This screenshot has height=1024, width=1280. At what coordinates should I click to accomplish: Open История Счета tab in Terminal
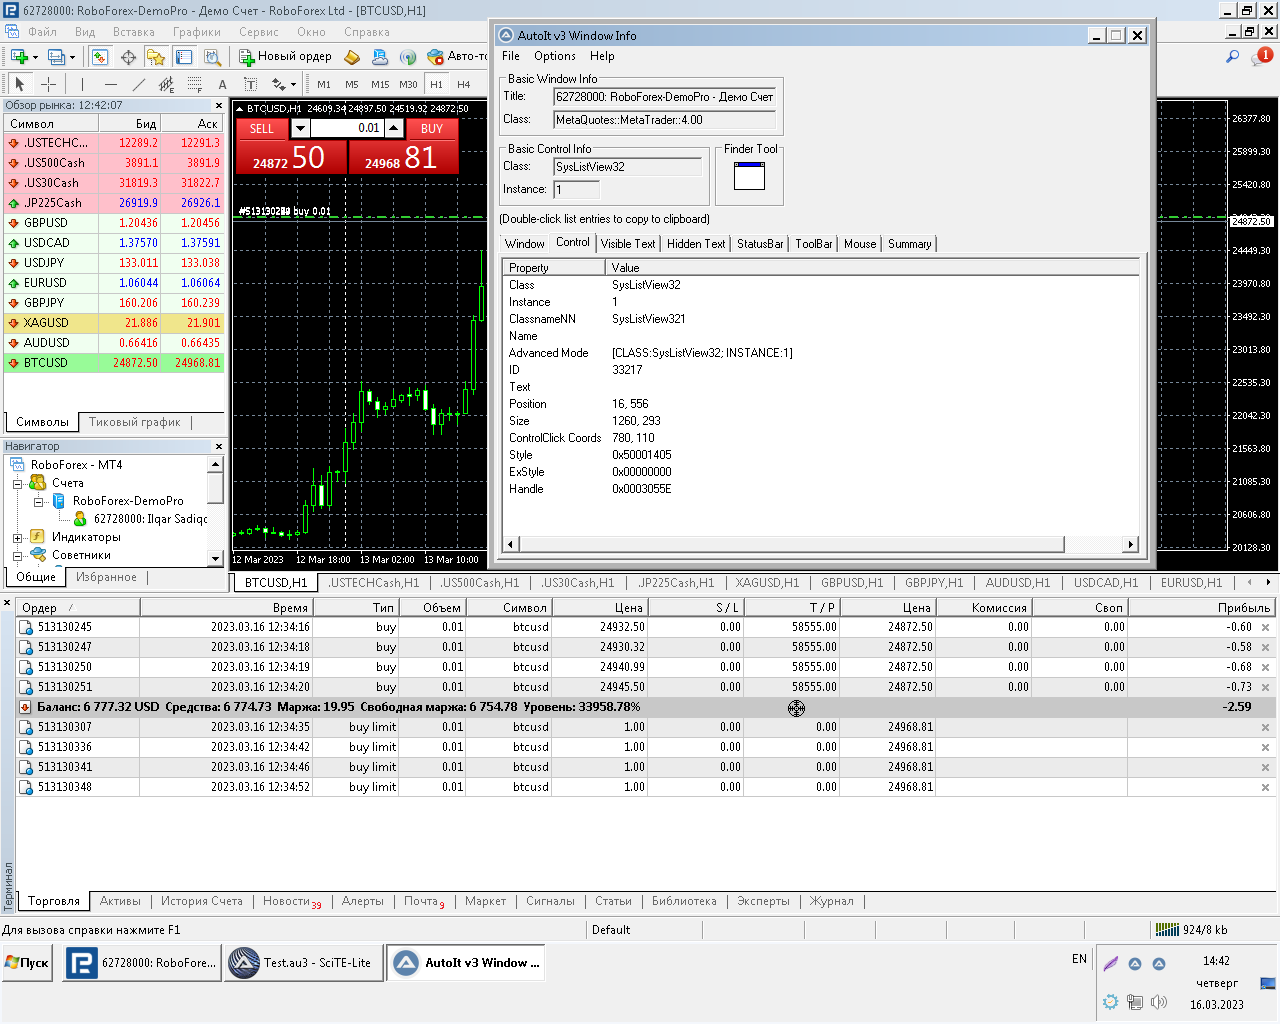[201, 901]
